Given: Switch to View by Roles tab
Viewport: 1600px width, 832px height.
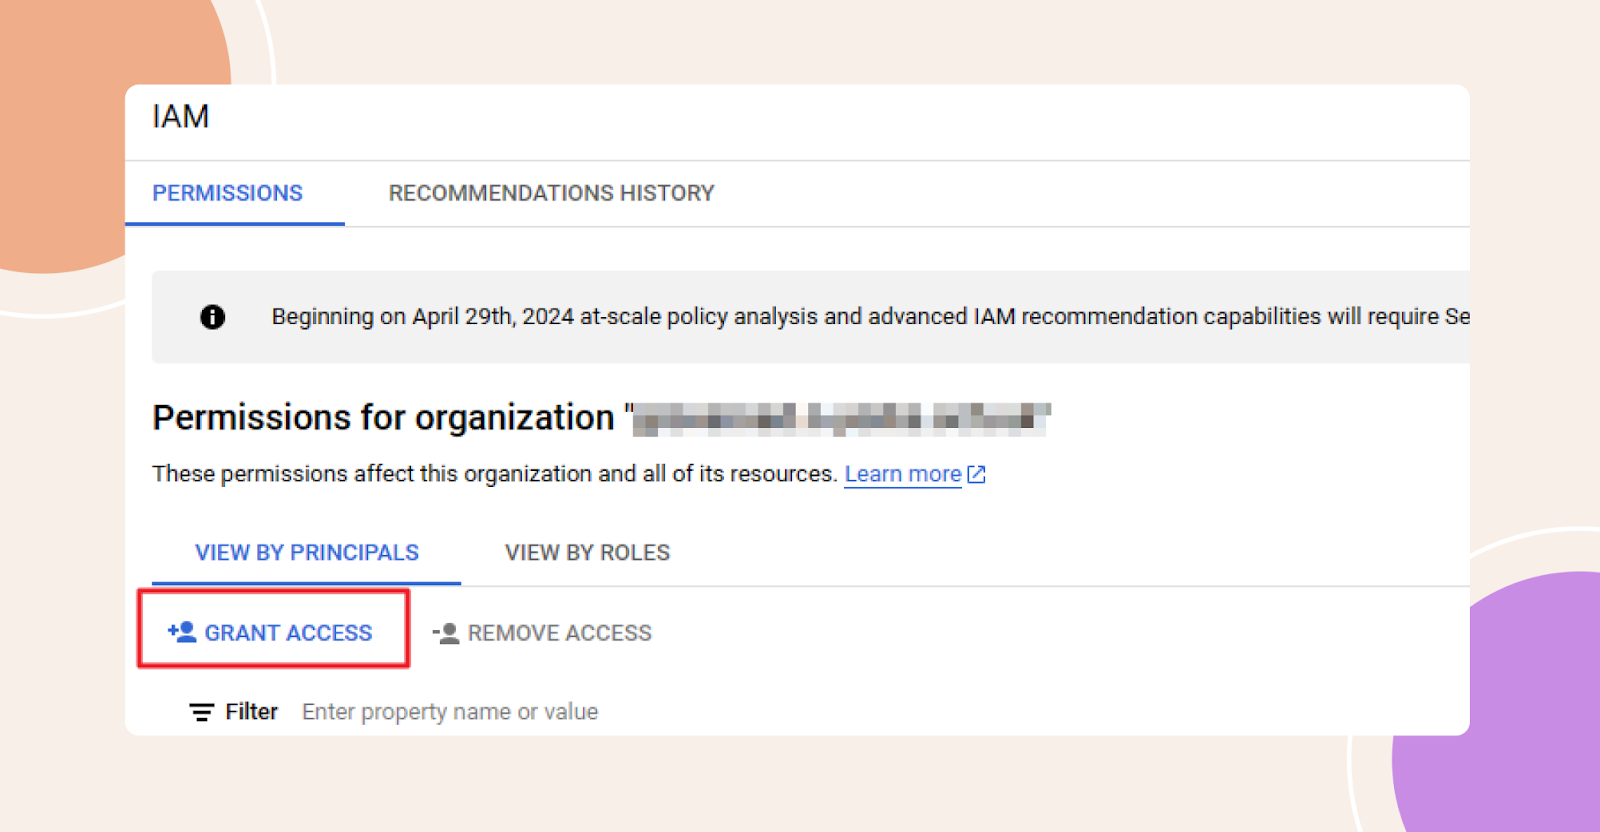Looking at the screenshot, I should [587, 553].
